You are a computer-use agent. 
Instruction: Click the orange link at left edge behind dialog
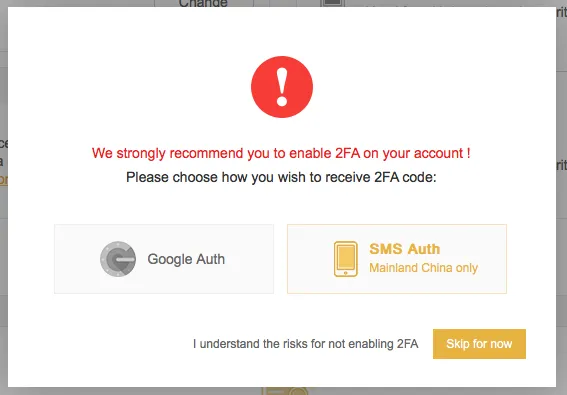tap(4, 180)
